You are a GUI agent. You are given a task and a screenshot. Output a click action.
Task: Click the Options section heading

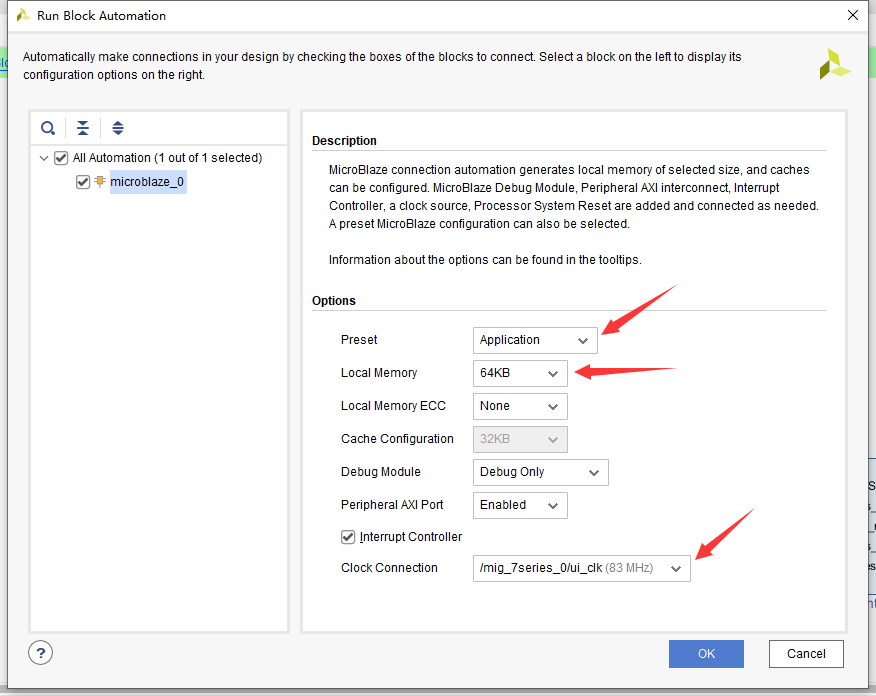coord(334,301)
